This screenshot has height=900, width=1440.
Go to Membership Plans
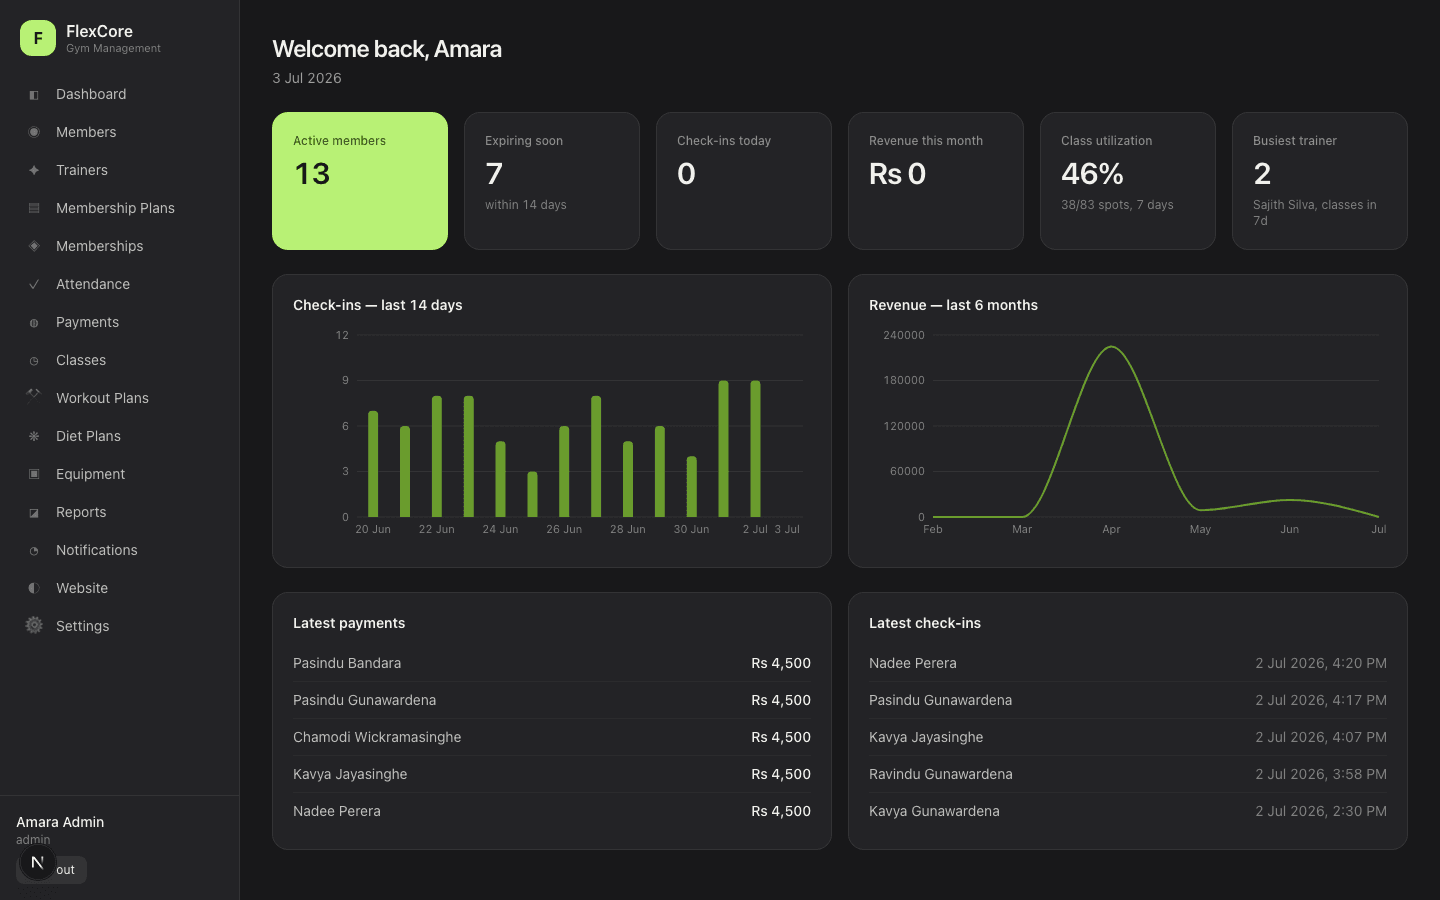[120, 208]
